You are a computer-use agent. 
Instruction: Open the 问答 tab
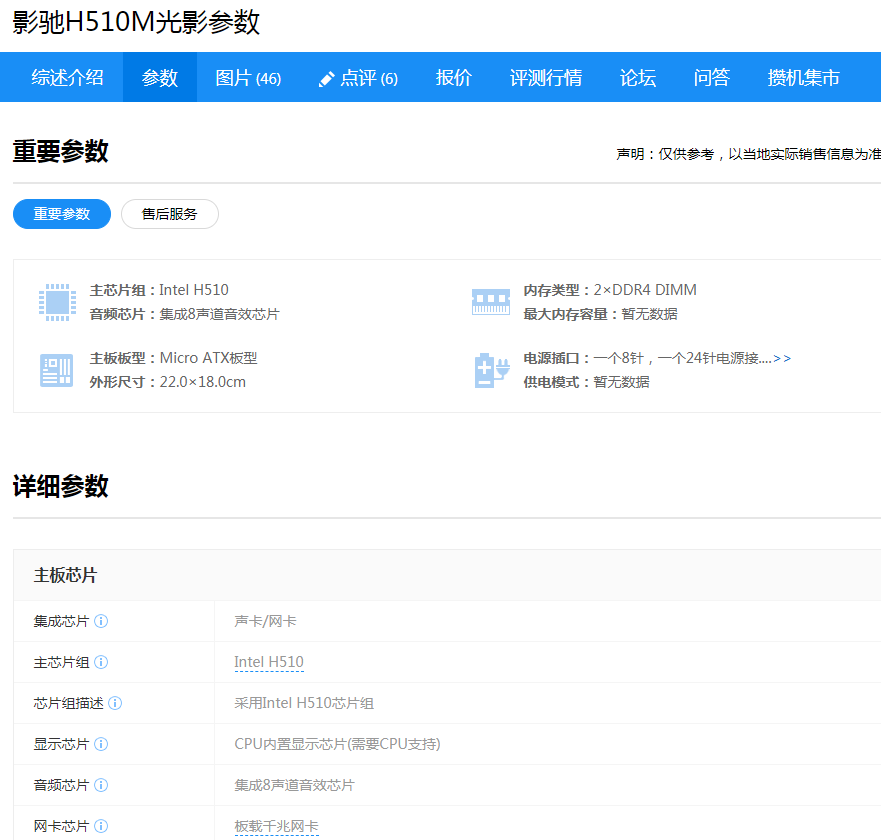point(711,78)
